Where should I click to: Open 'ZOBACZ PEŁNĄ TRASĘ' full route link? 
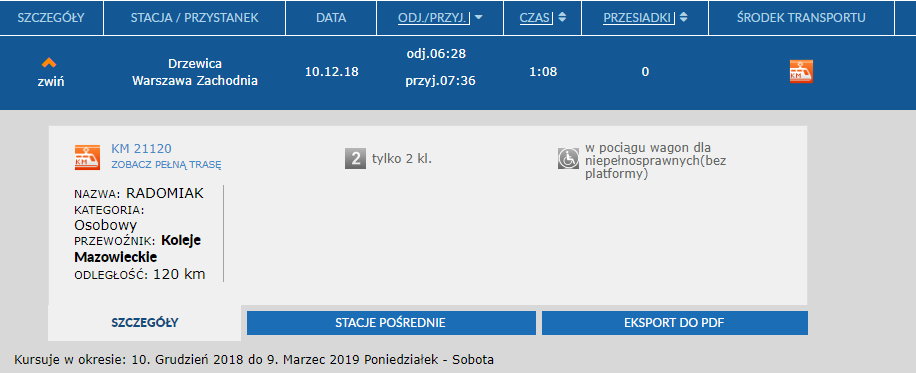[166, 165]
